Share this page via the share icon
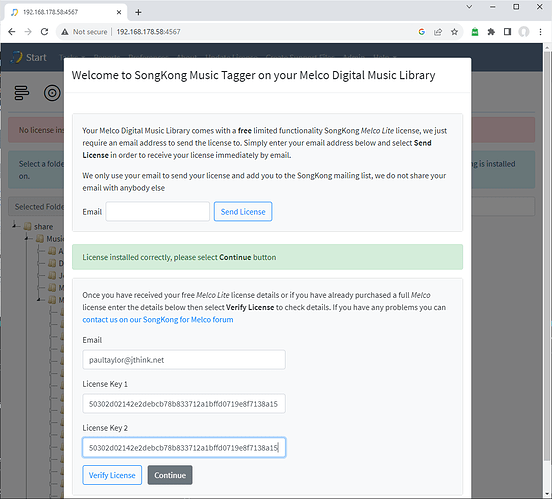Screen dimensions: 552x499 (x=438, y=32)
